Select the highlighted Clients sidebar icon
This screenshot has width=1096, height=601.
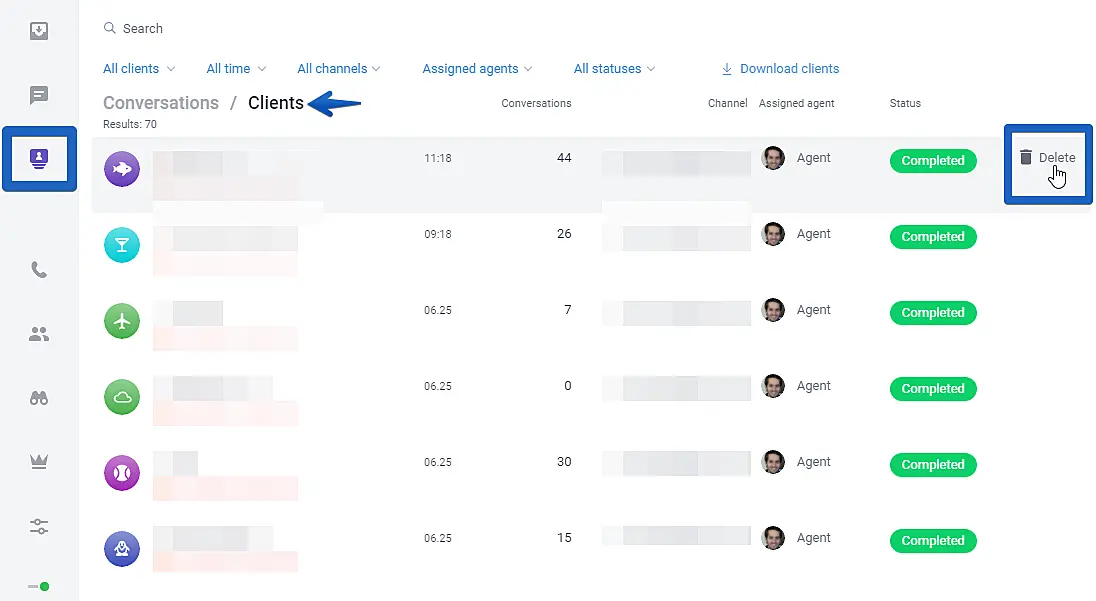click(x=39, y=158)
